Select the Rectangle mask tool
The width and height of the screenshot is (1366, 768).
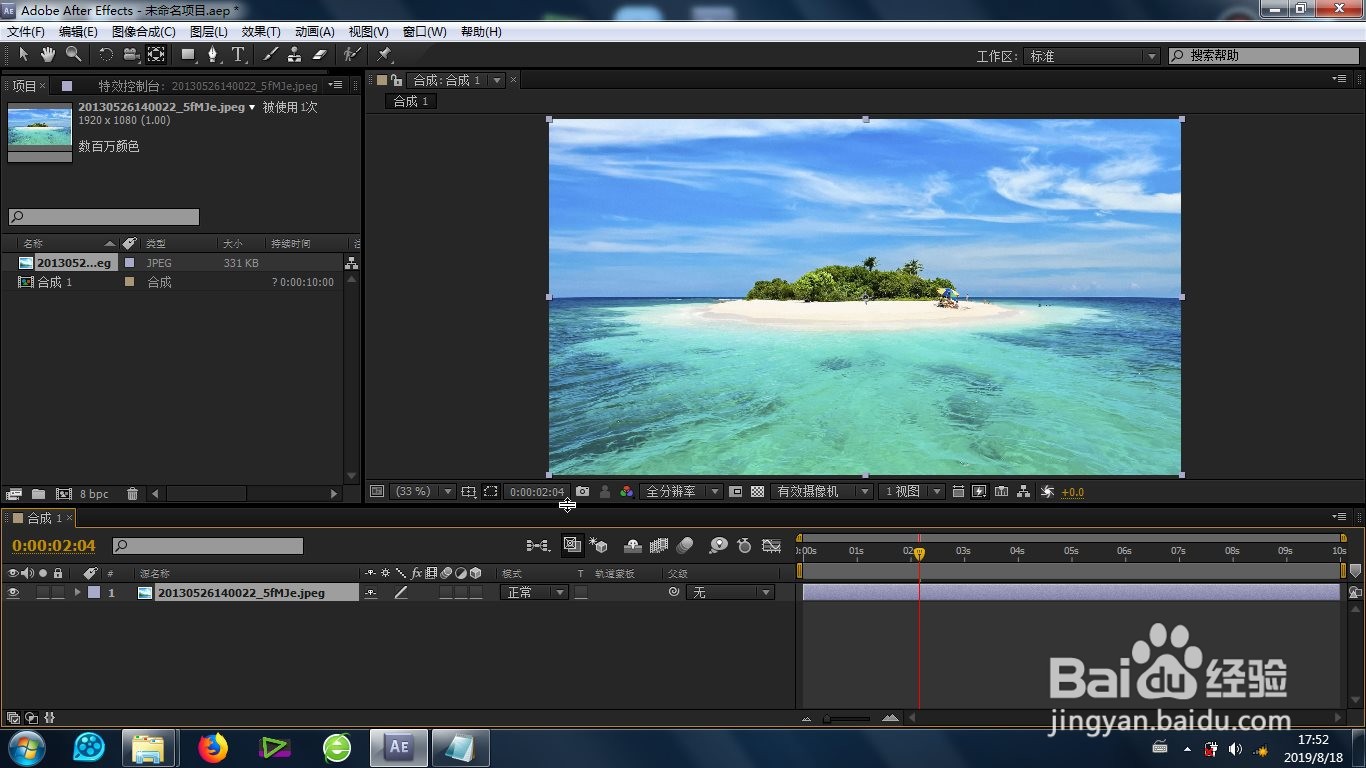[188, 54]
